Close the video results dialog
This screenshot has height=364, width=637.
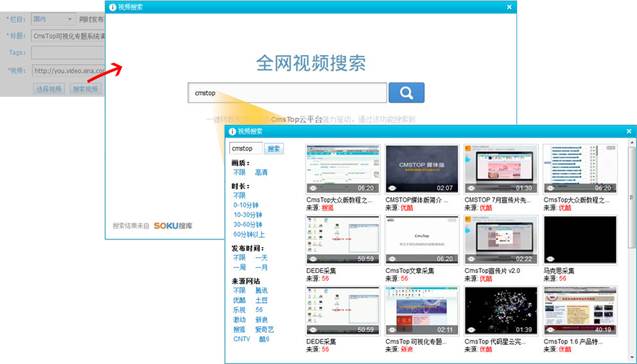629,131
